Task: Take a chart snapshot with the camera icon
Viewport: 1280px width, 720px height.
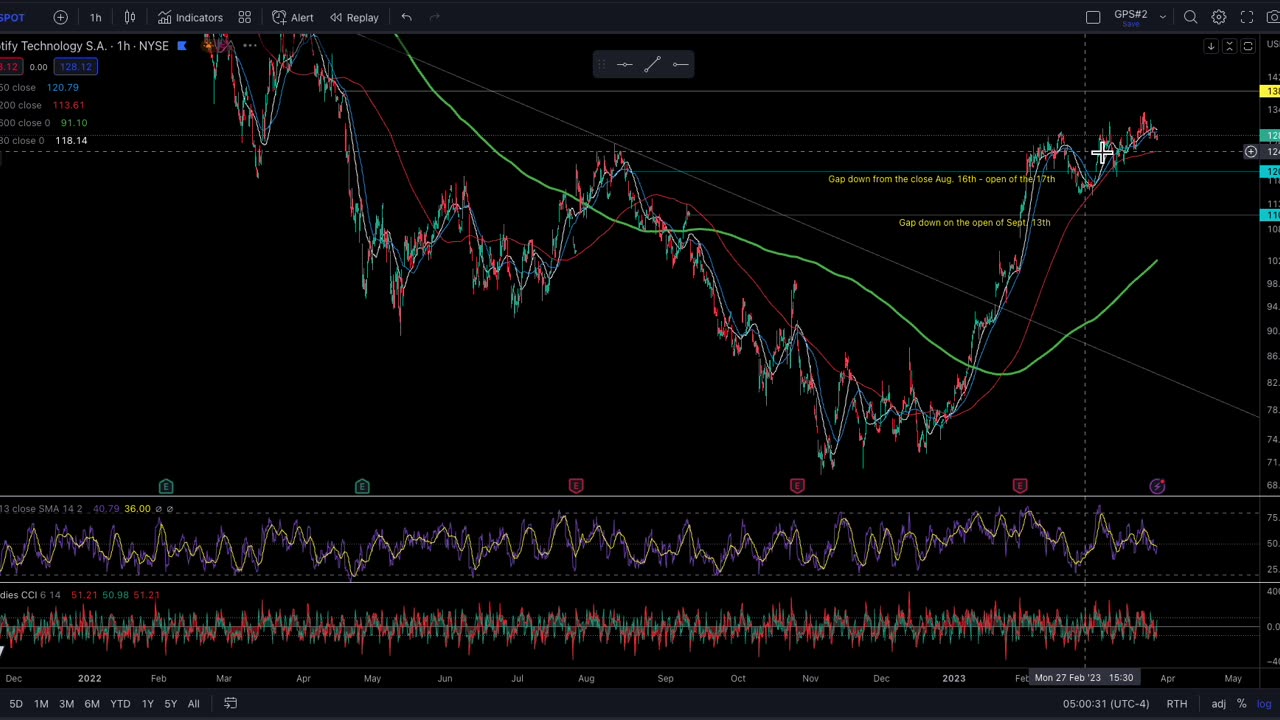Action: [1273, 17]
